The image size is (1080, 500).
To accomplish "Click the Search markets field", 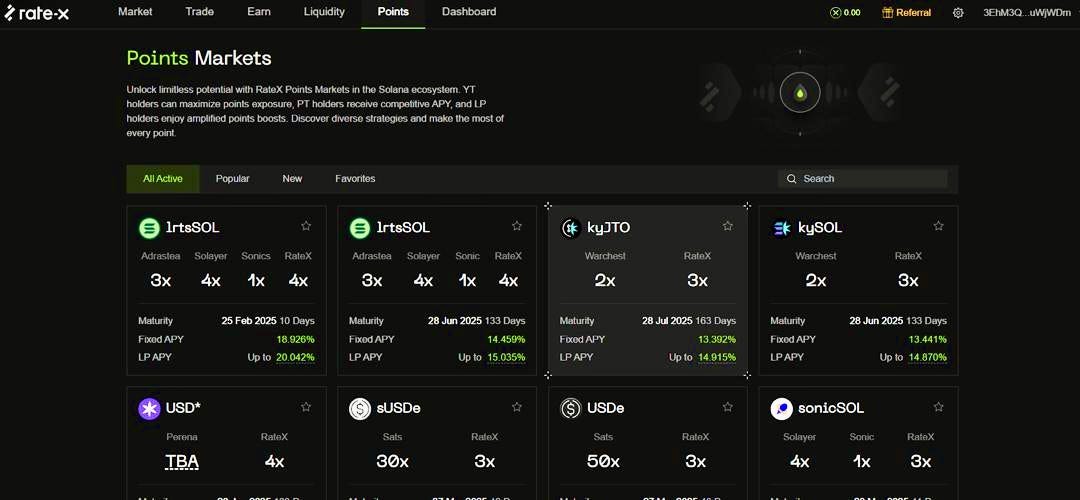I will click(863, 179).
